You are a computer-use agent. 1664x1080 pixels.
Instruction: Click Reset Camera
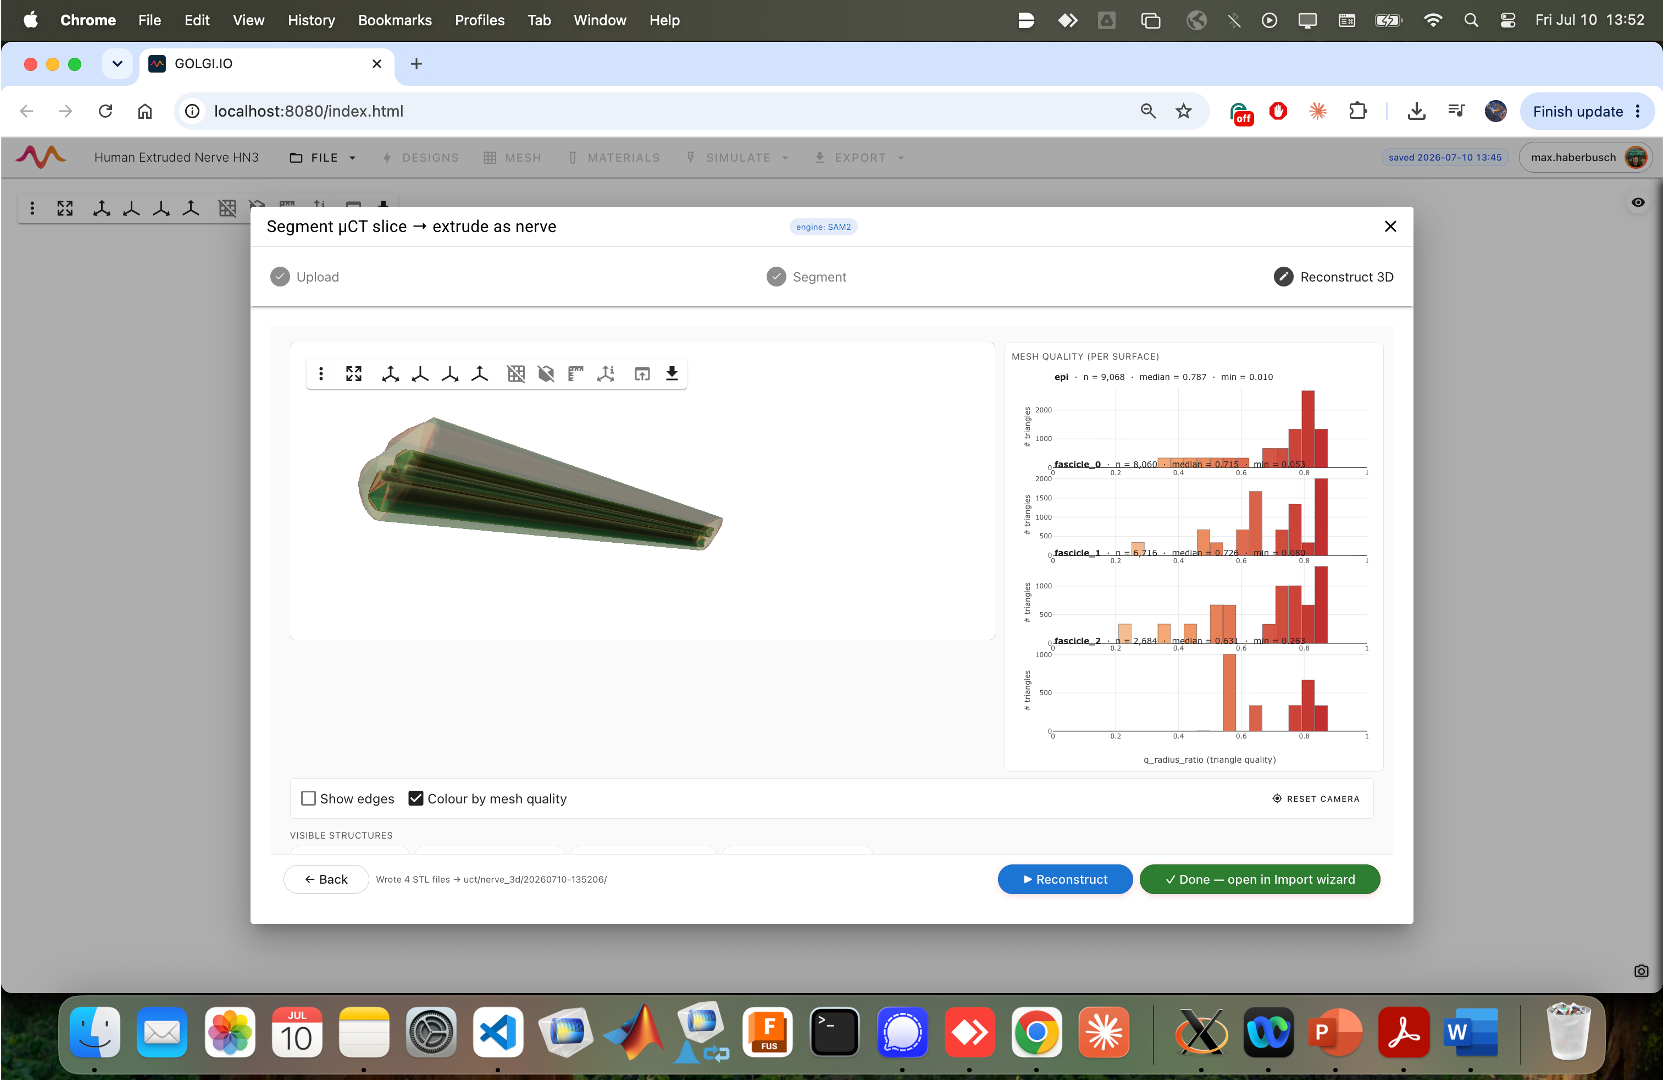(1316, 799)
